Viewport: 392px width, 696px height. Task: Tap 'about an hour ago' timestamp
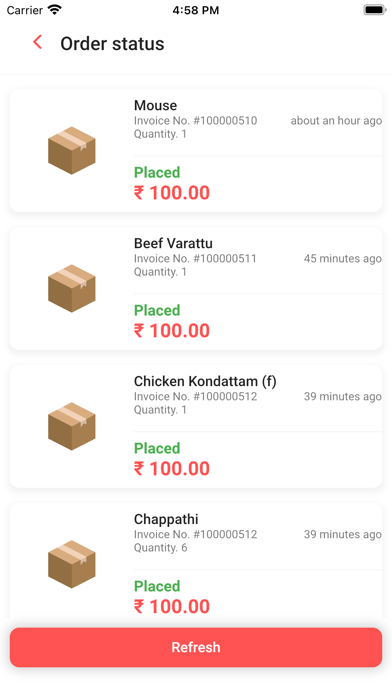[x=336, y=121]
